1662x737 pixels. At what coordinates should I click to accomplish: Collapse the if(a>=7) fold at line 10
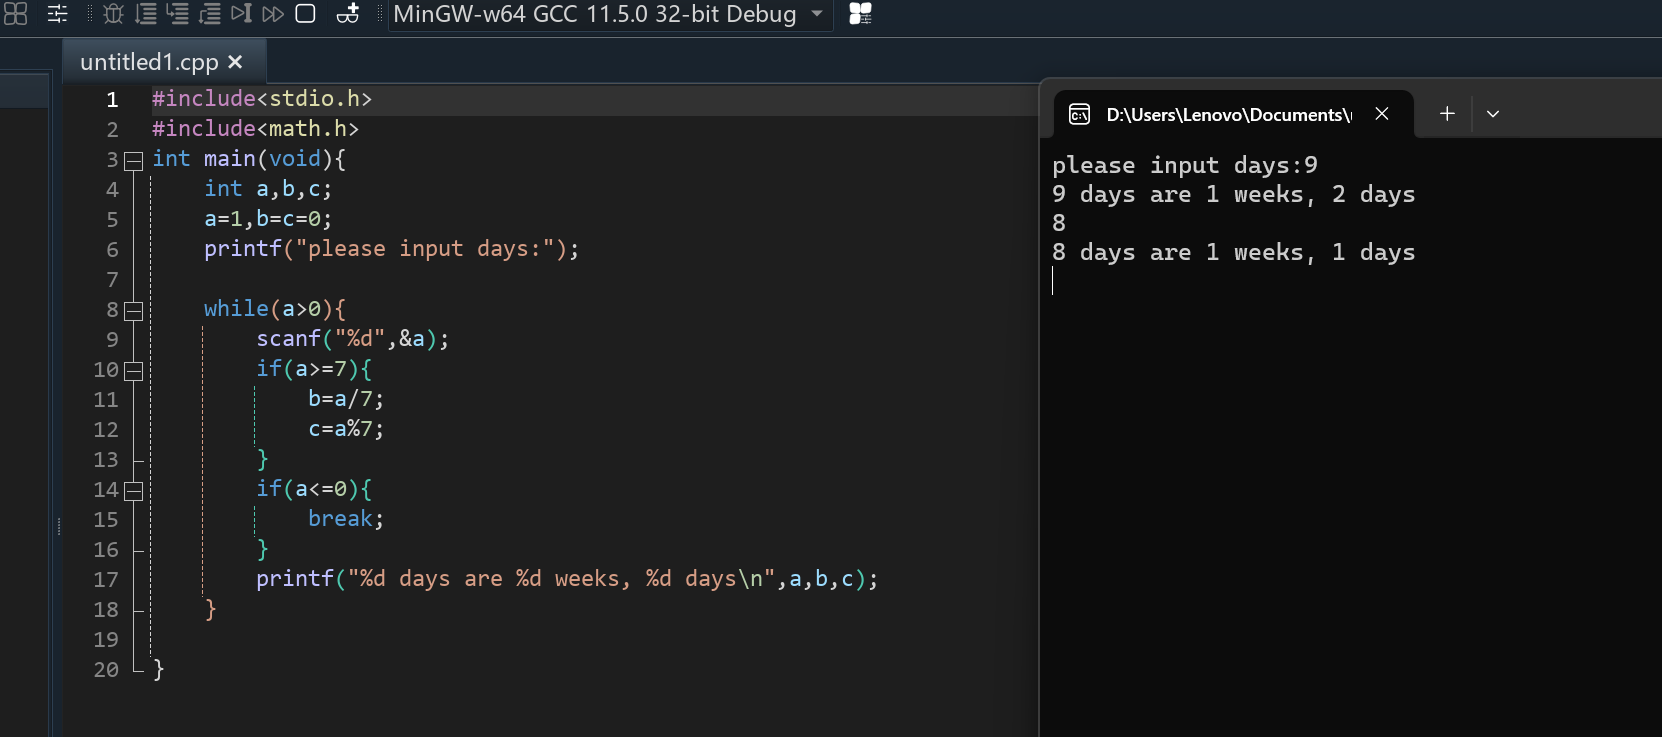pyautogui.click(x=133, y=371)
